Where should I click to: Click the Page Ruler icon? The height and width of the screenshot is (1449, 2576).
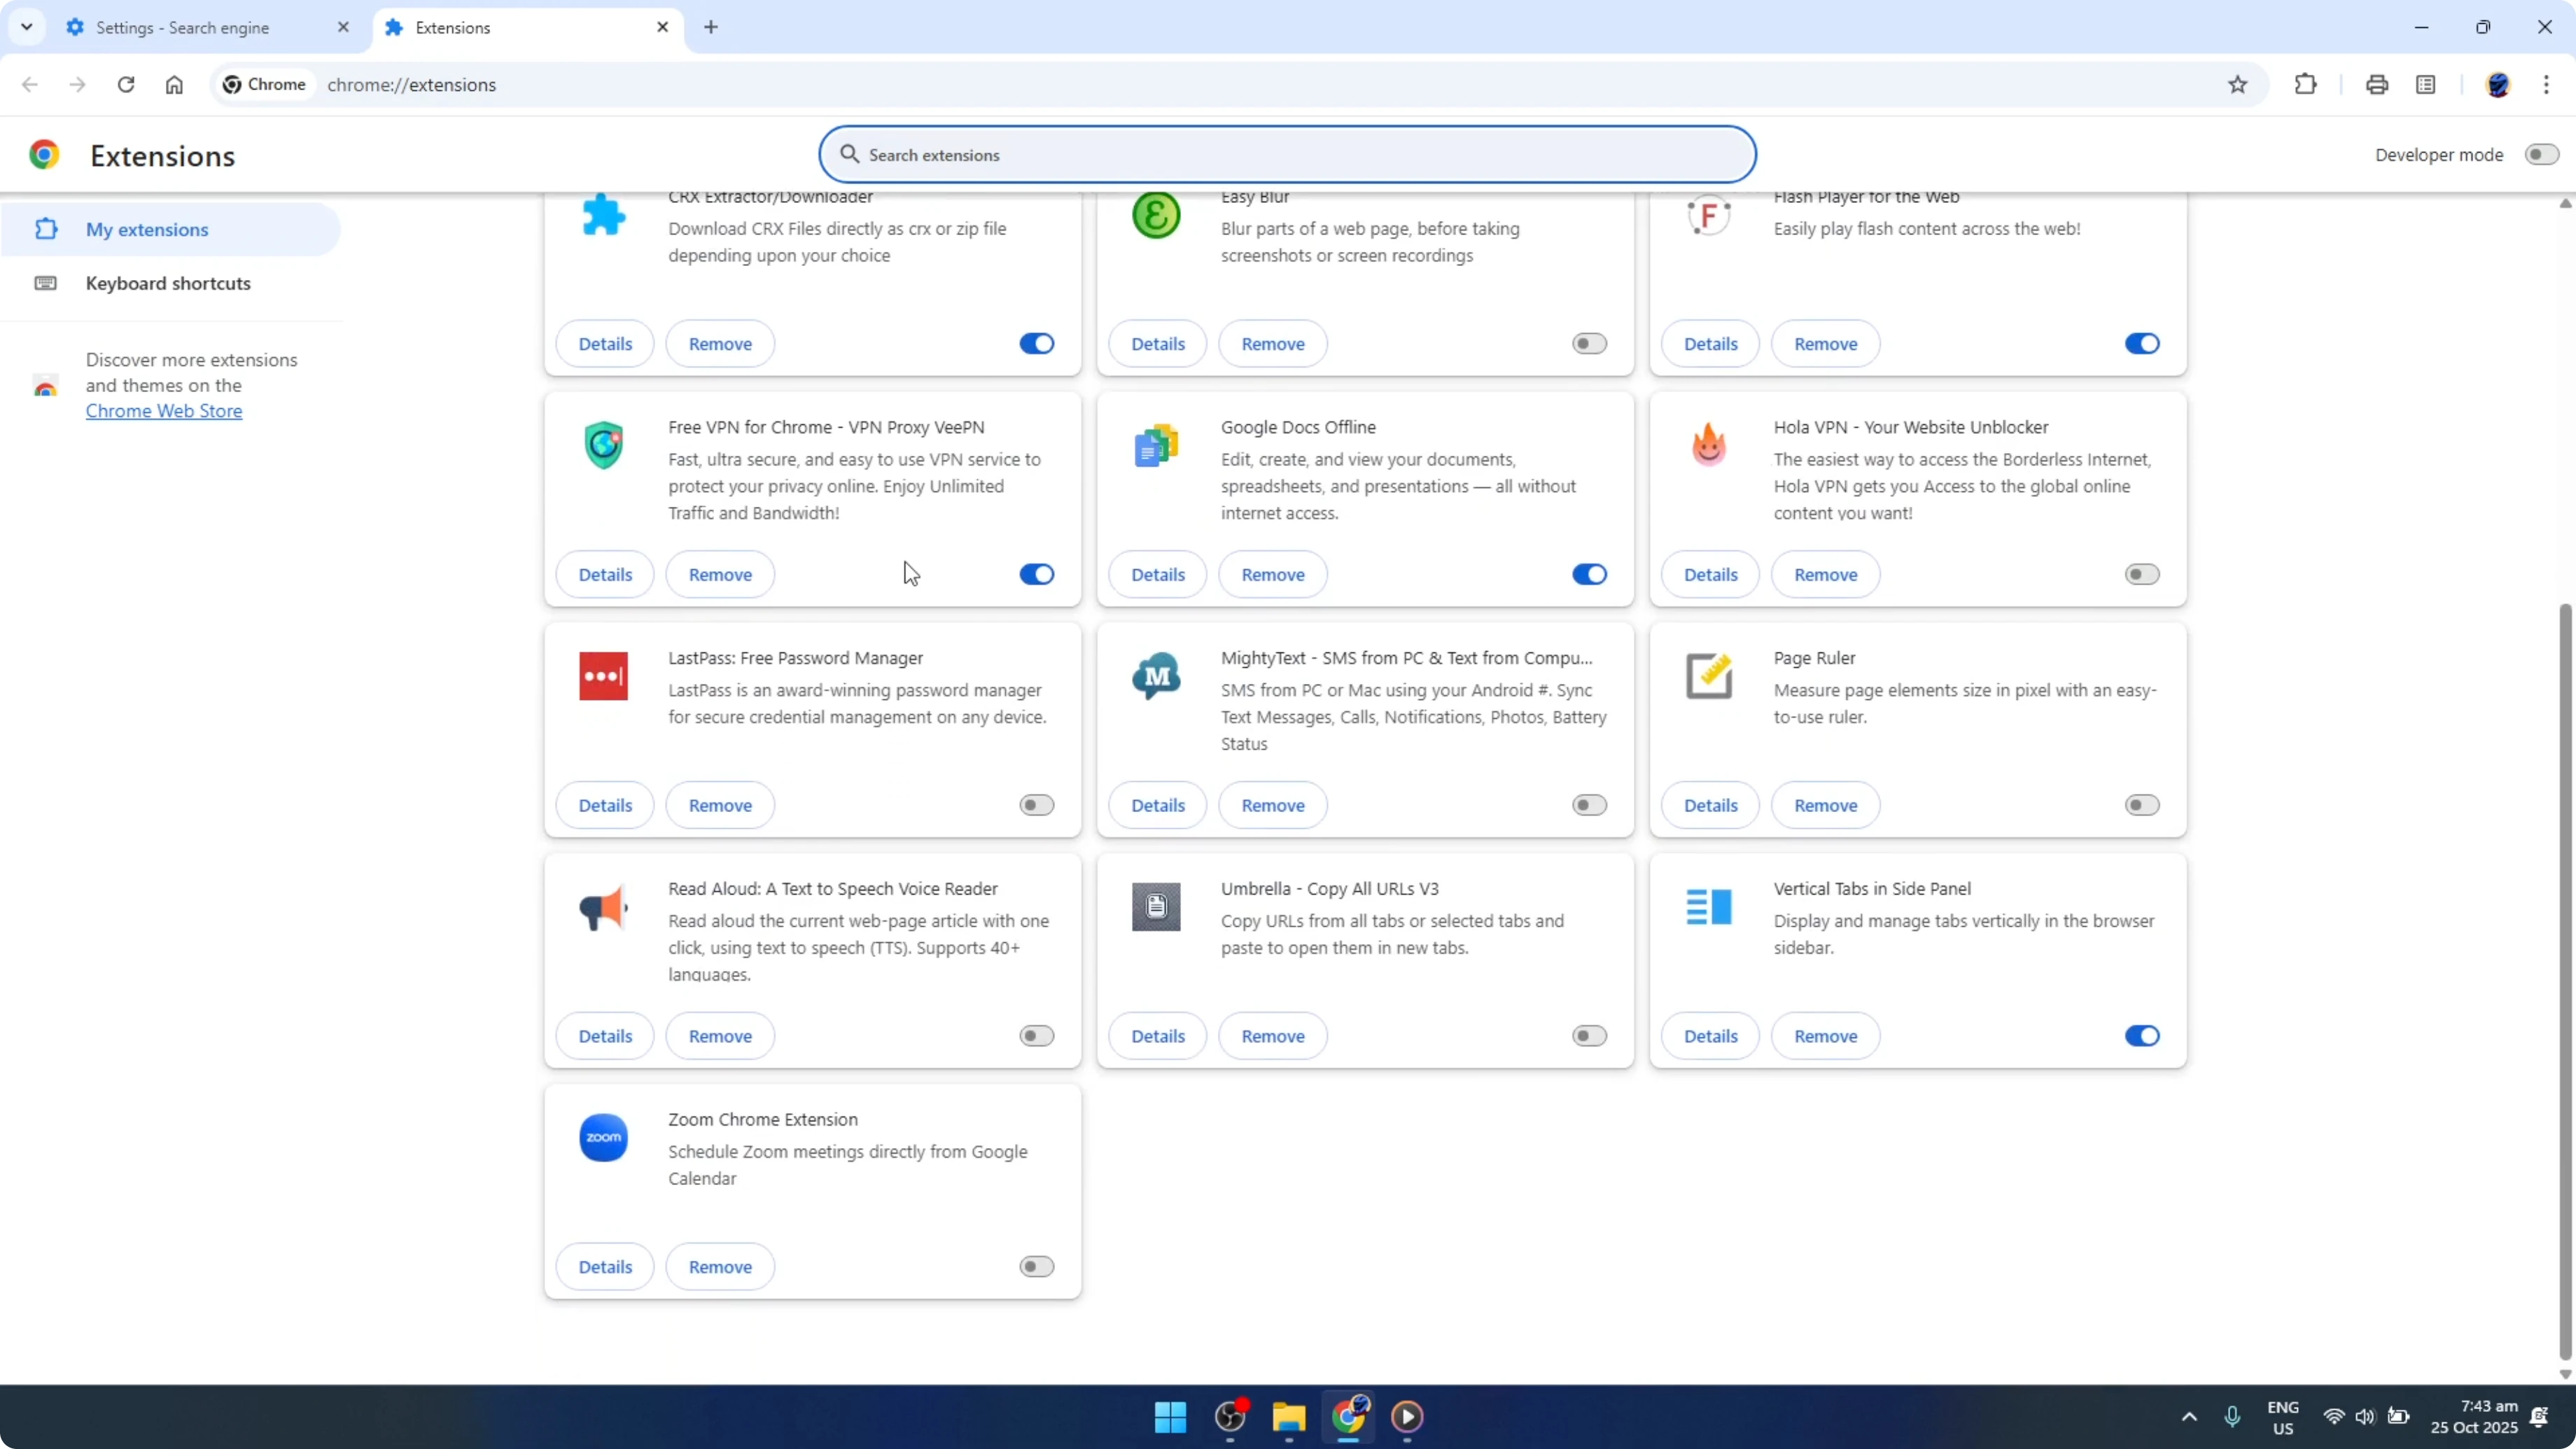[x=1709, y=677]
